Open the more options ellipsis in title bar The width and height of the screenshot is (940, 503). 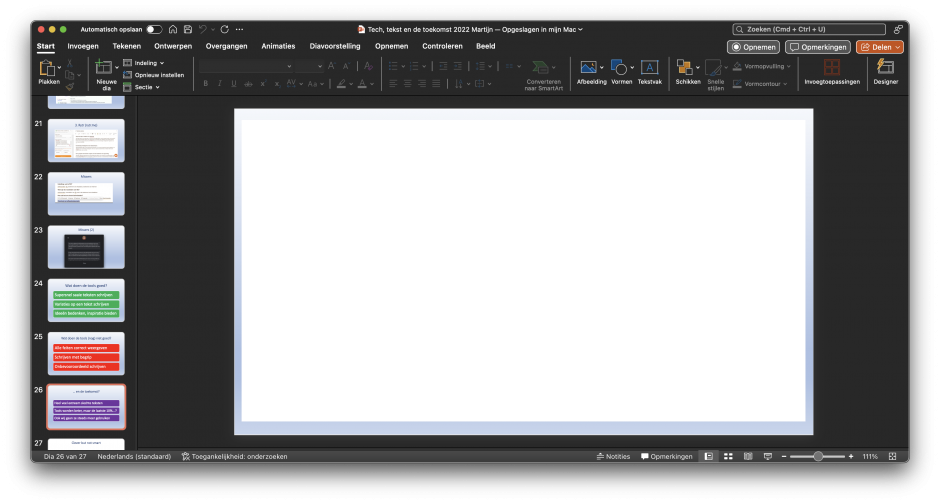239,29
